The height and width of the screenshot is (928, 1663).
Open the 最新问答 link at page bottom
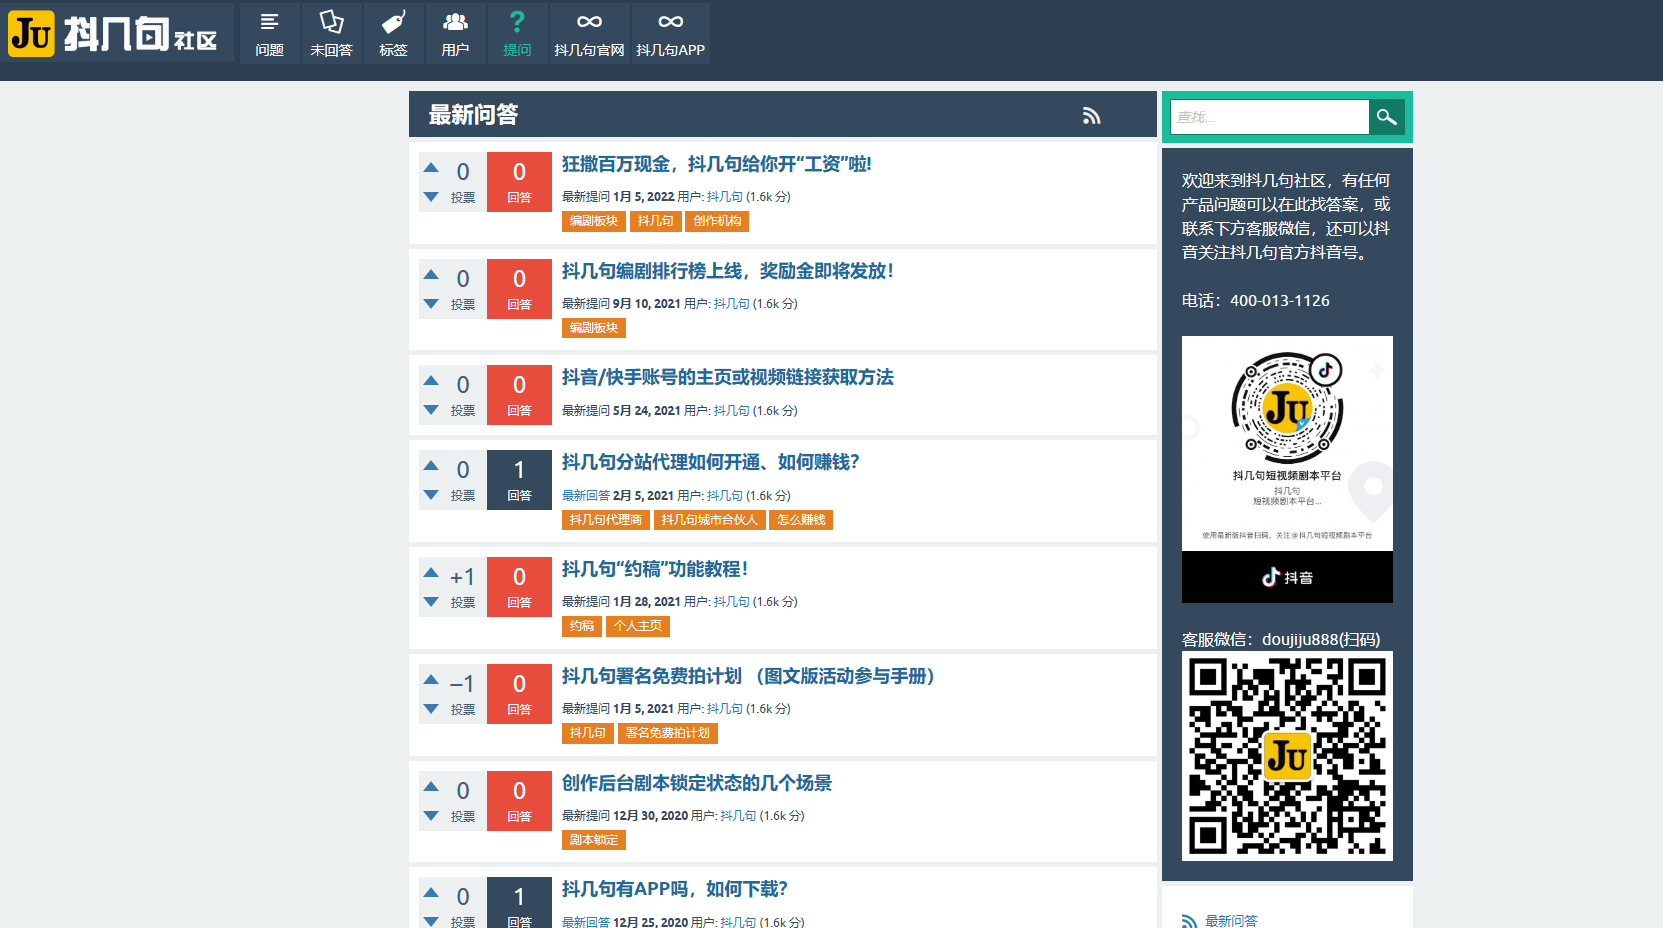pyautogui.click(x=1231, y=920)
